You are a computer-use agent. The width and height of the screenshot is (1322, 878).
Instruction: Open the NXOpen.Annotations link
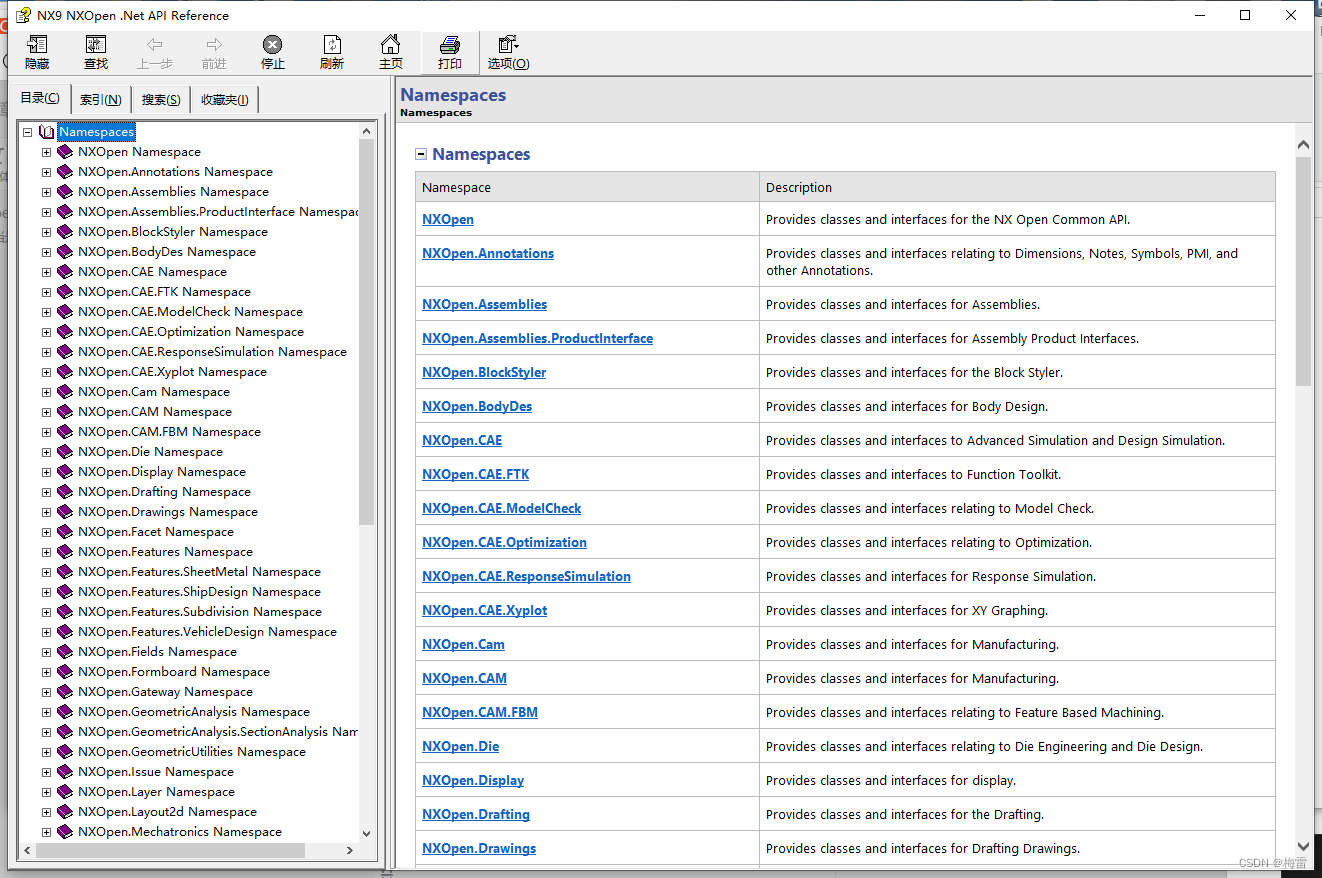click(x=488, y=253)
